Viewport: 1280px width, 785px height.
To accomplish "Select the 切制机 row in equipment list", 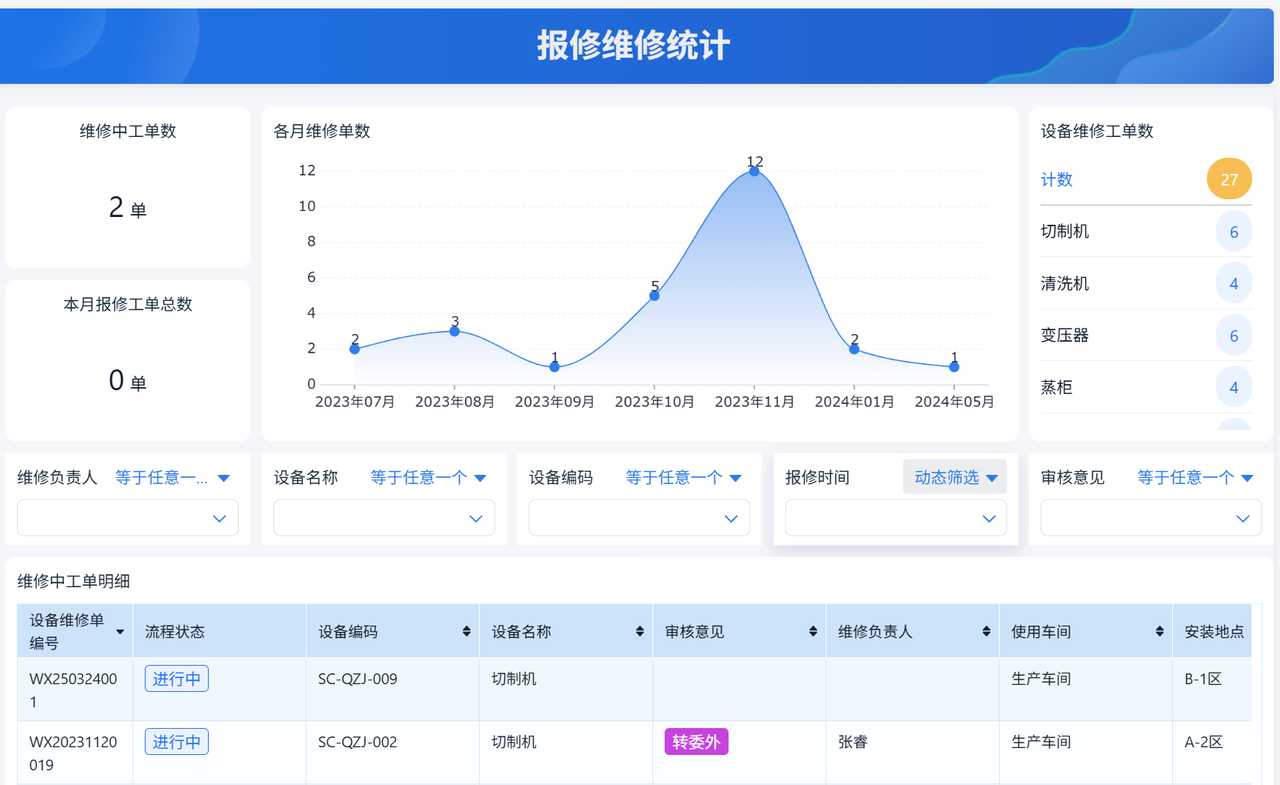I will pos(1146,231).
